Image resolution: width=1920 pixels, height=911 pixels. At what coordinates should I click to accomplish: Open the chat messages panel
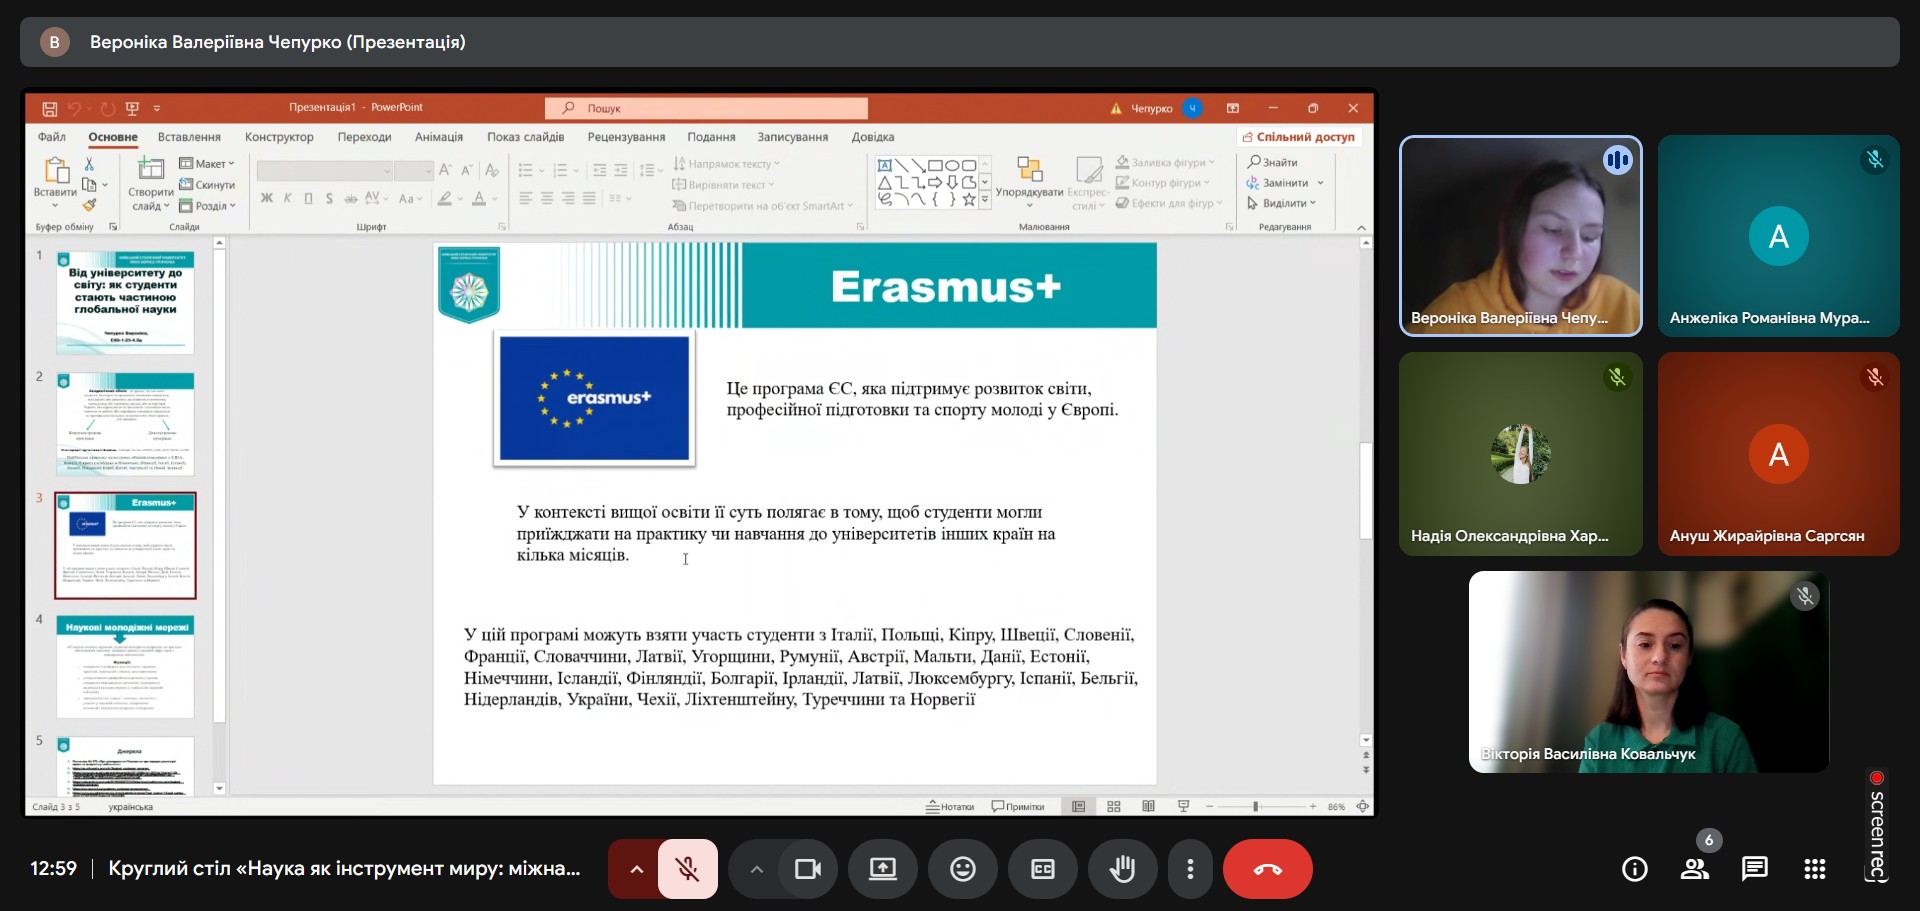coord(1754,869)
